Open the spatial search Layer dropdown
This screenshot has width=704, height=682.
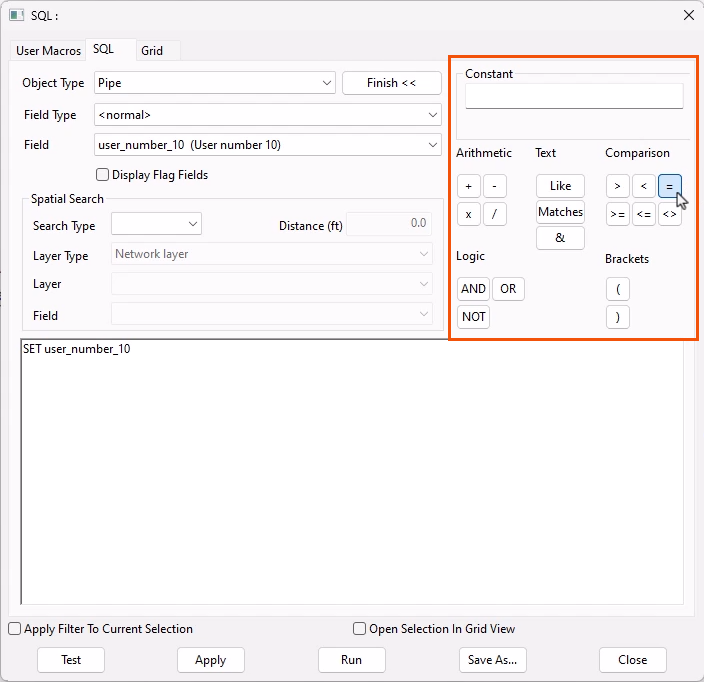pyautogui.click(x=272, y=284)
